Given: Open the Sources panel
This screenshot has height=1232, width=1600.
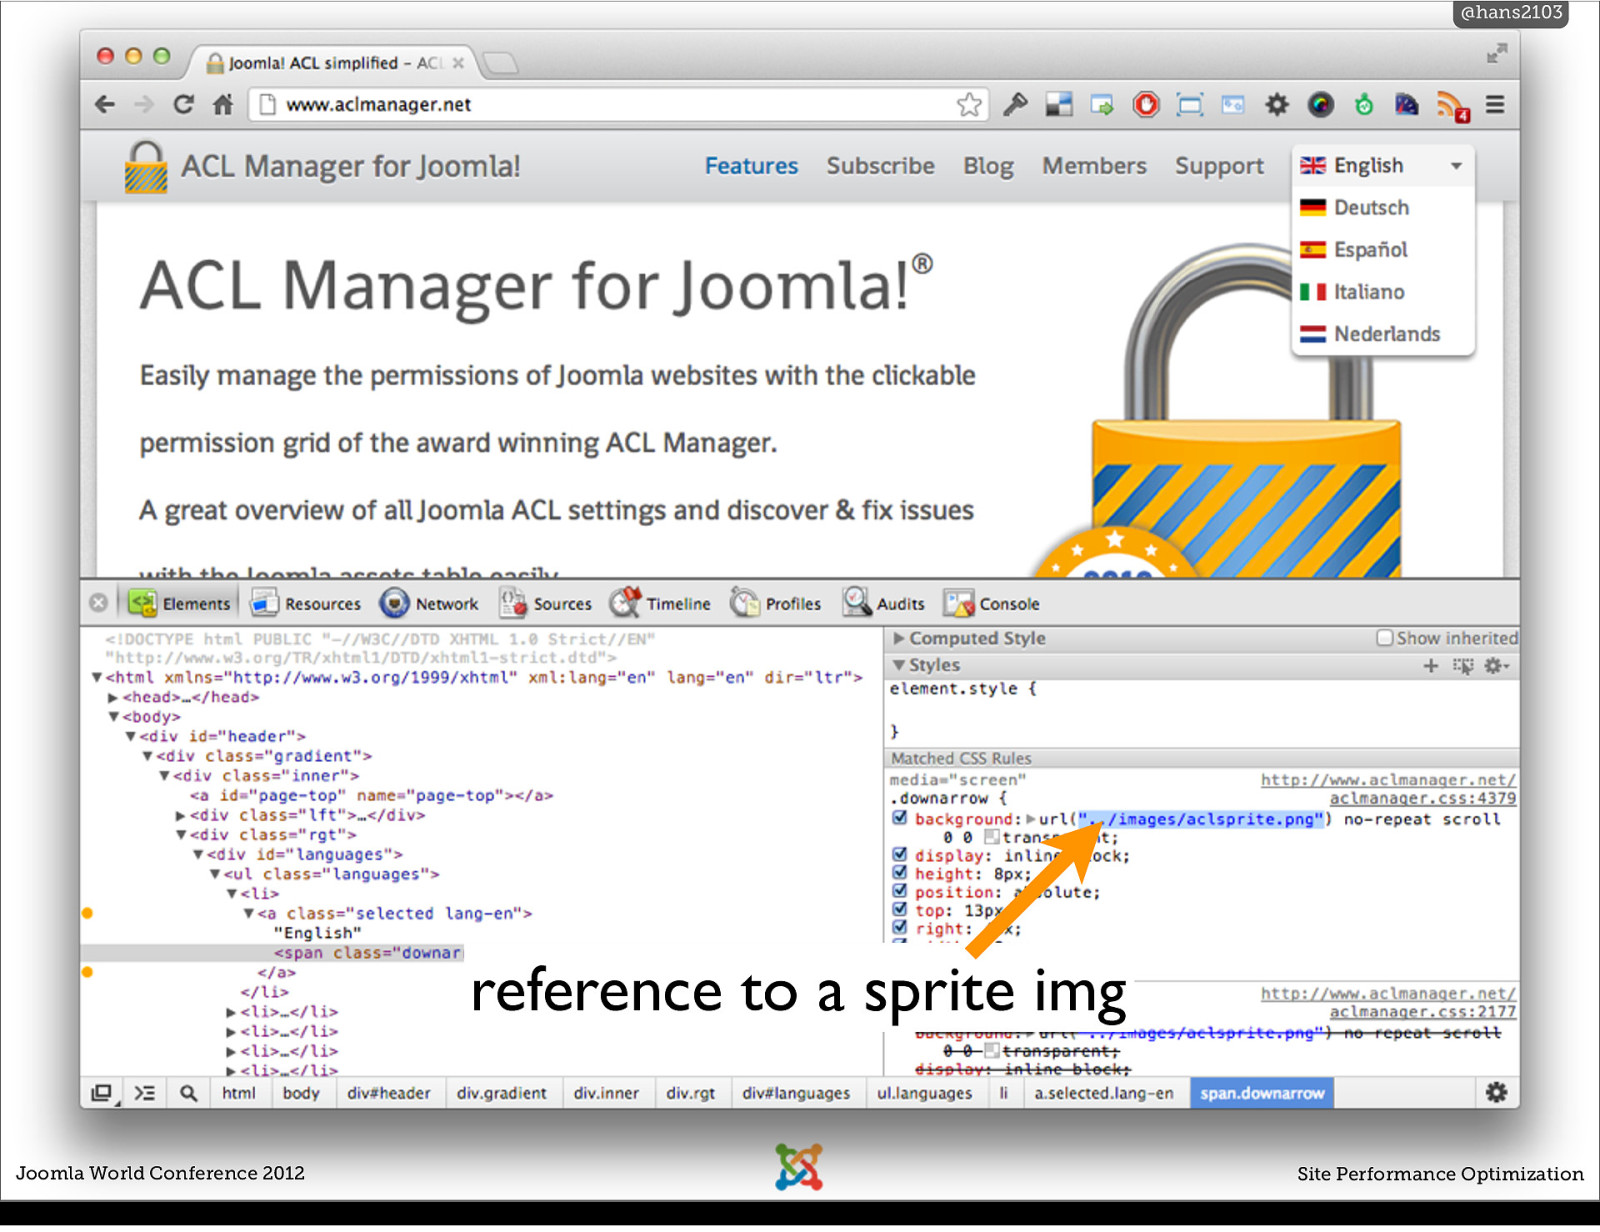Looking at the screenshot, I should pos(546,603).
